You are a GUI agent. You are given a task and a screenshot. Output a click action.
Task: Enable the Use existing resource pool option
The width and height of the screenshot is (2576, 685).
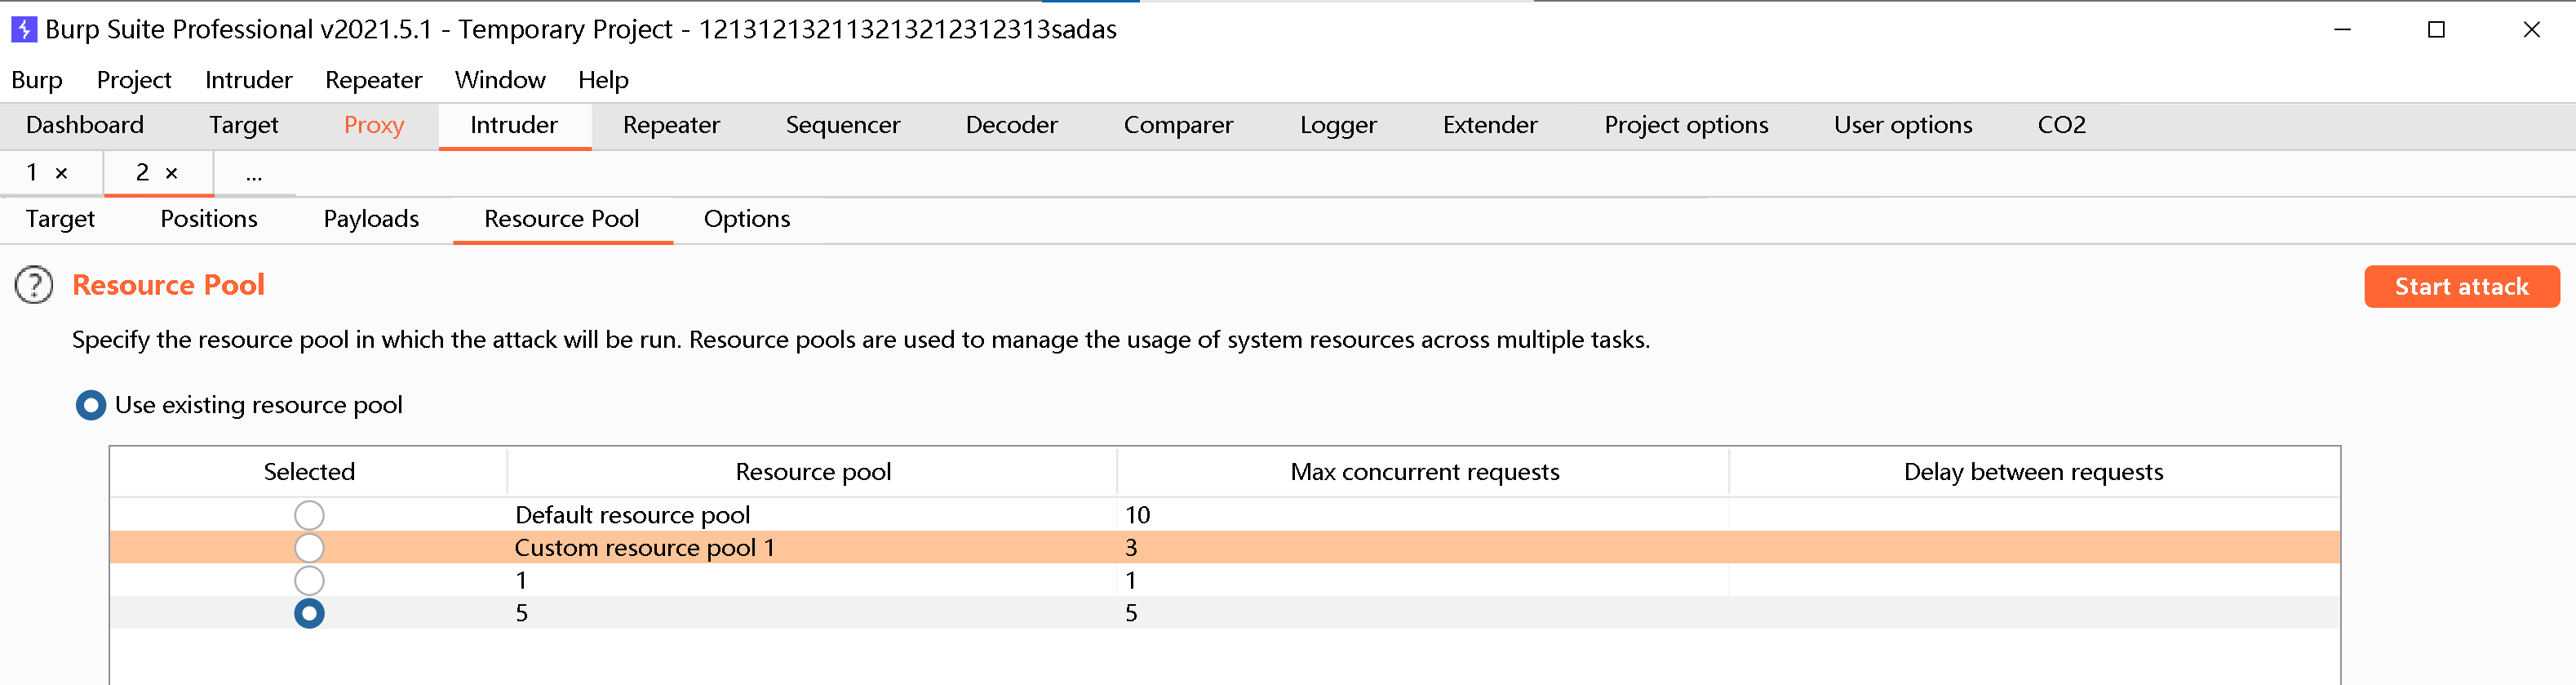[91, 405]
